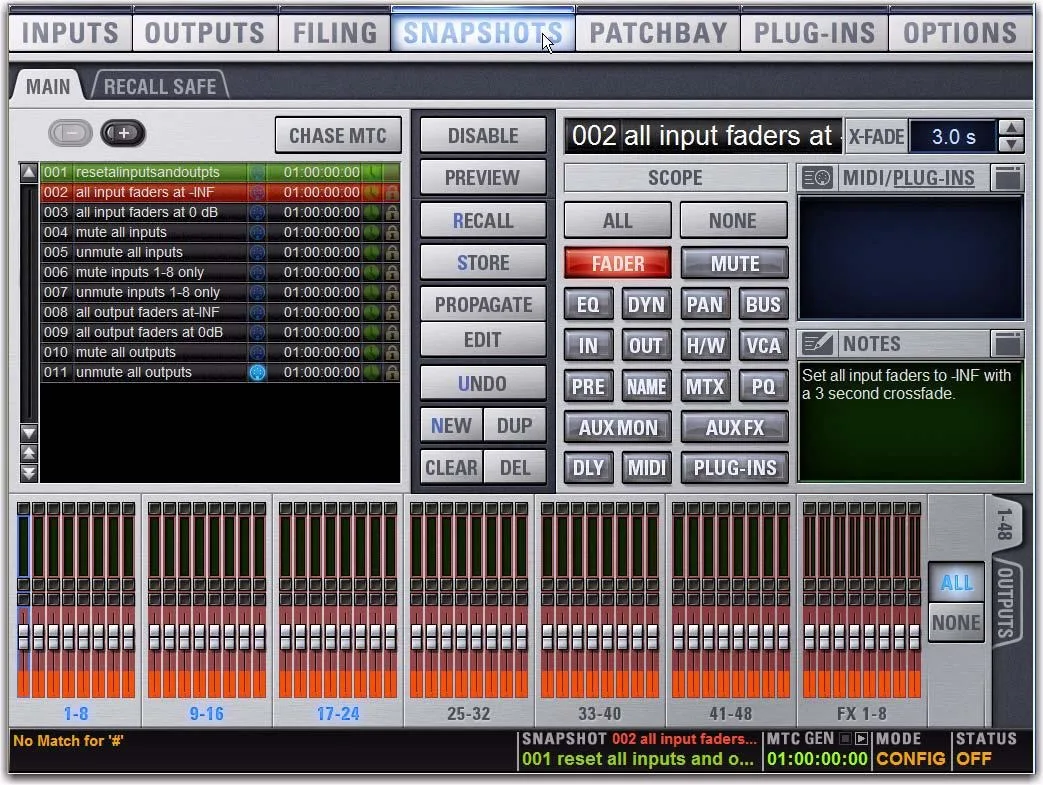Toggle the DLY scope button
This screenshot has width=1043, height=785.
pos(588,468)
